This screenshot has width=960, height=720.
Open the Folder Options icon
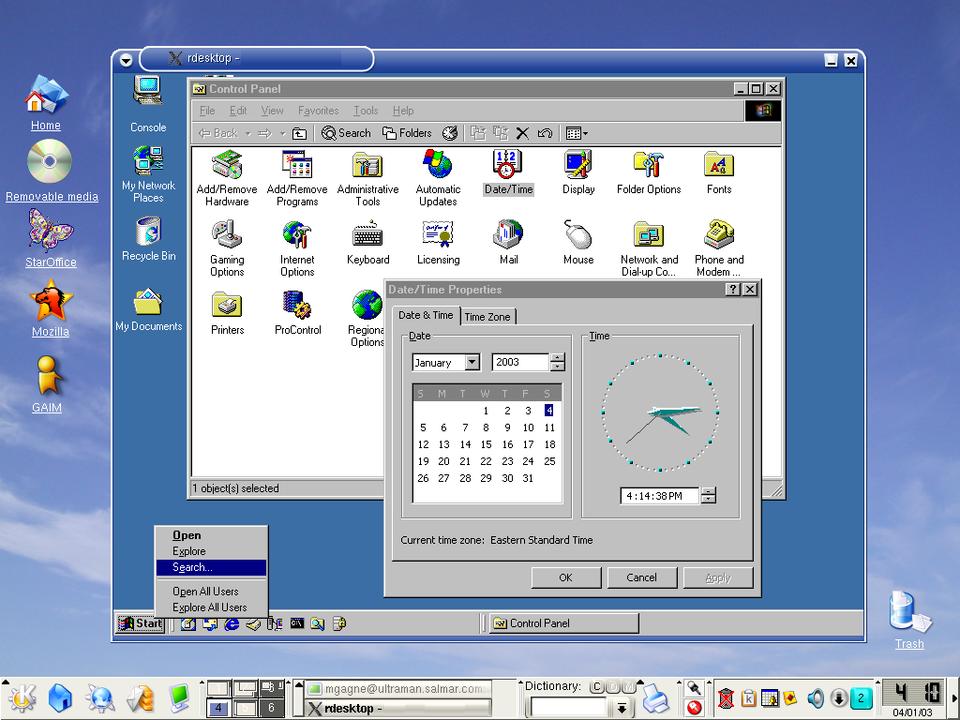[x=648, y=165]
